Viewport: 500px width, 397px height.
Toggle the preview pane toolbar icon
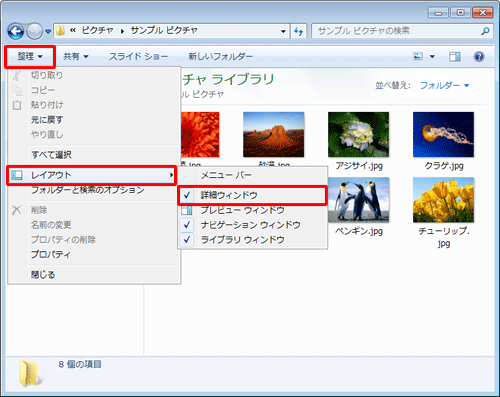pos(454,57)
